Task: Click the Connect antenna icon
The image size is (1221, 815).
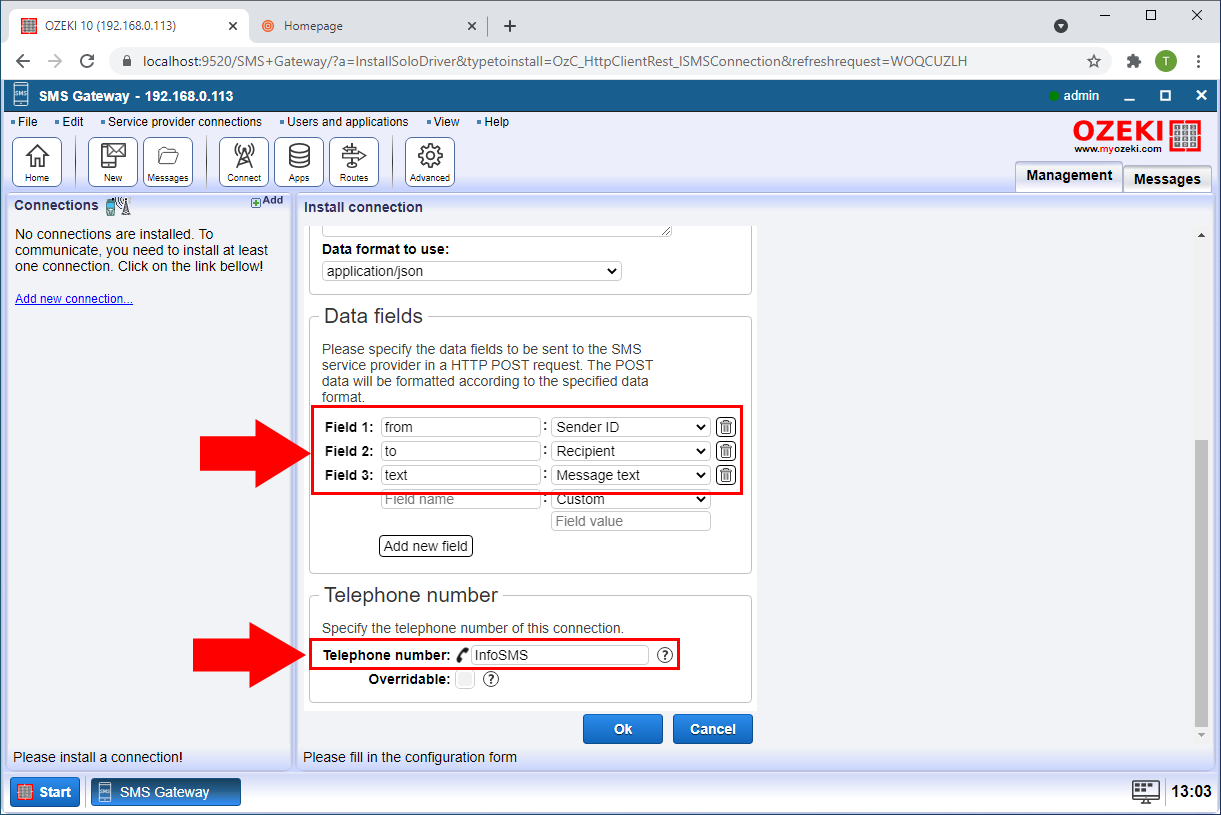Action: click(x=244, y=162)
